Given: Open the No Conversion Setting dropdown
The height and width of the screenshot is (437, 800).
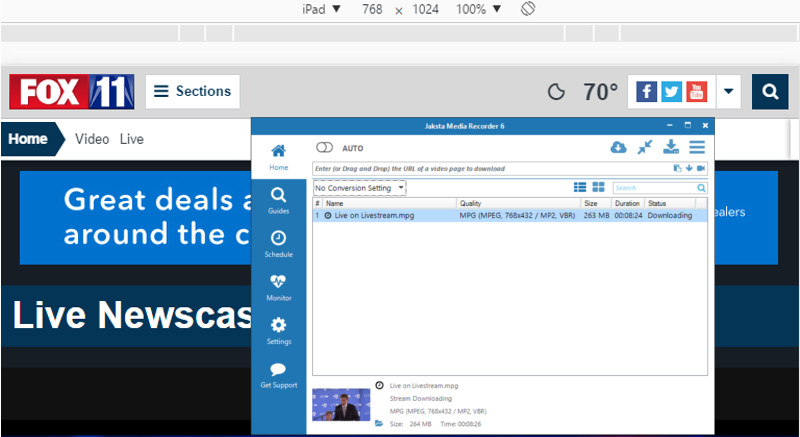Looking at the screenshot, I should pyautogui.click(x=360, y=188).
